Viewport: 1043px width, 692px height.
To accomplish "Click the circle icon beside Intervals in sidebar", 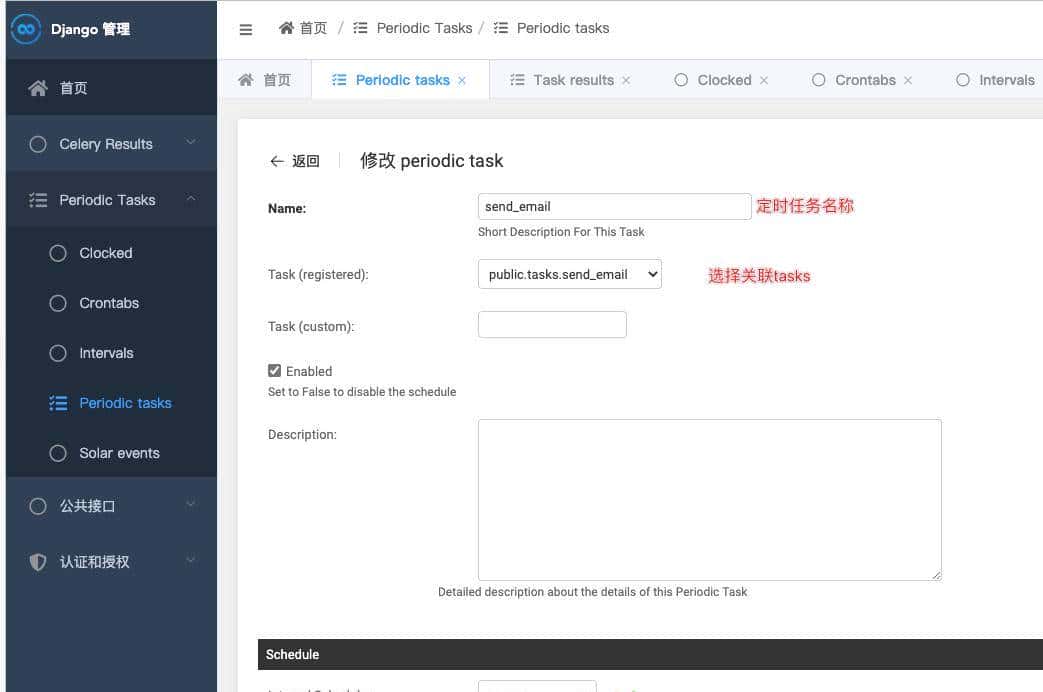I will [58, 352].
